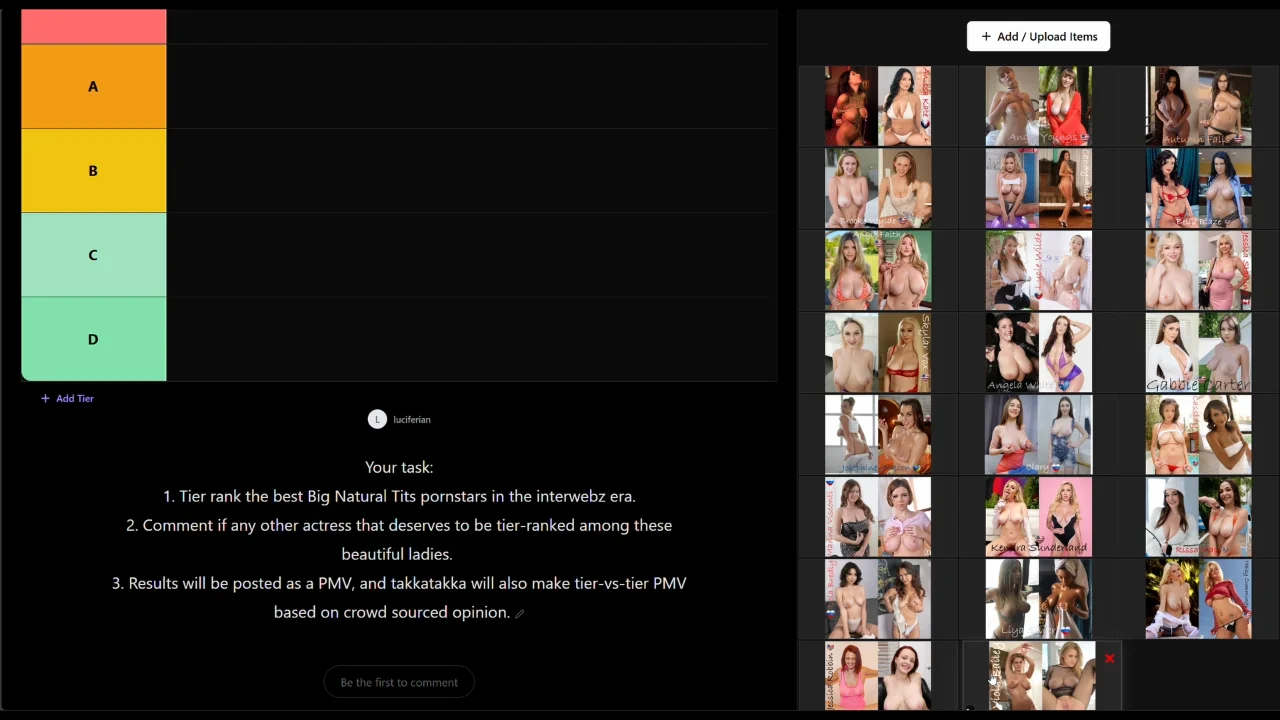Click the empty C tier row area

pyautogui.click(x=470, y=255)
